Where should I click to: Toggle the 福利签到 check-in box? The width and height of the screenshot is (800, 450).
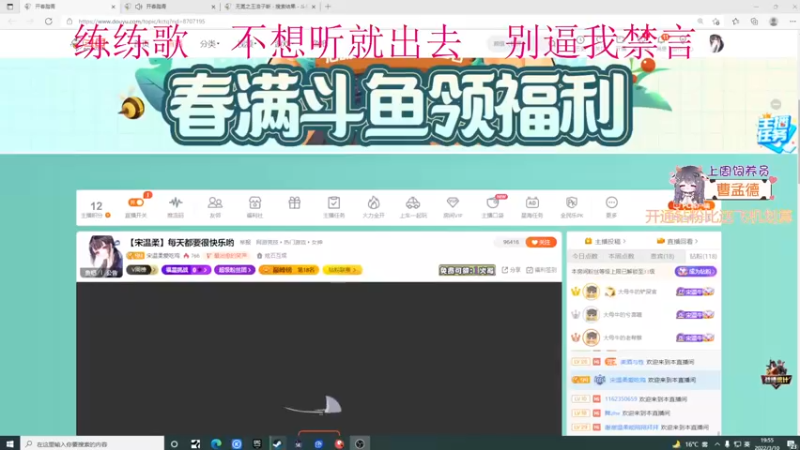(541, 270)
